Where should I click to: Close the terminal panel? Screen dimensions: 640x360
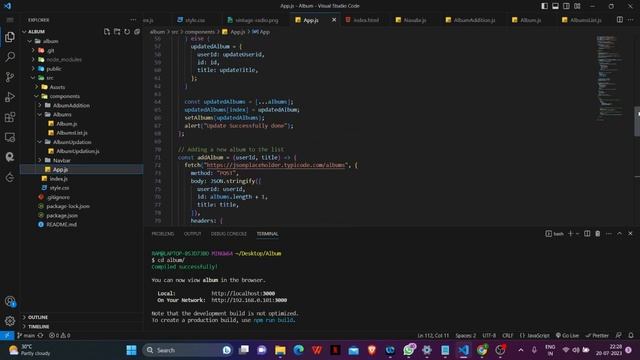click(x=630, y=233)
